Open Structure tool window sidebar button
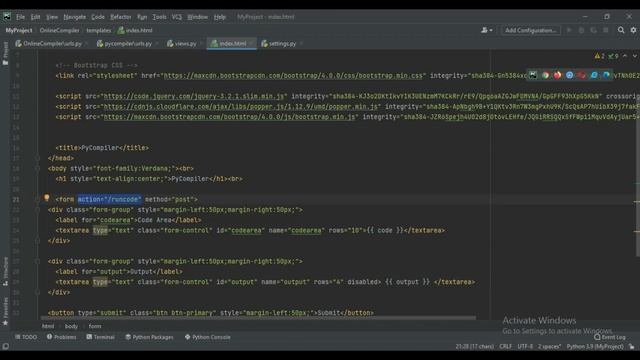640x360 pixels. click(x=5, y=271)
